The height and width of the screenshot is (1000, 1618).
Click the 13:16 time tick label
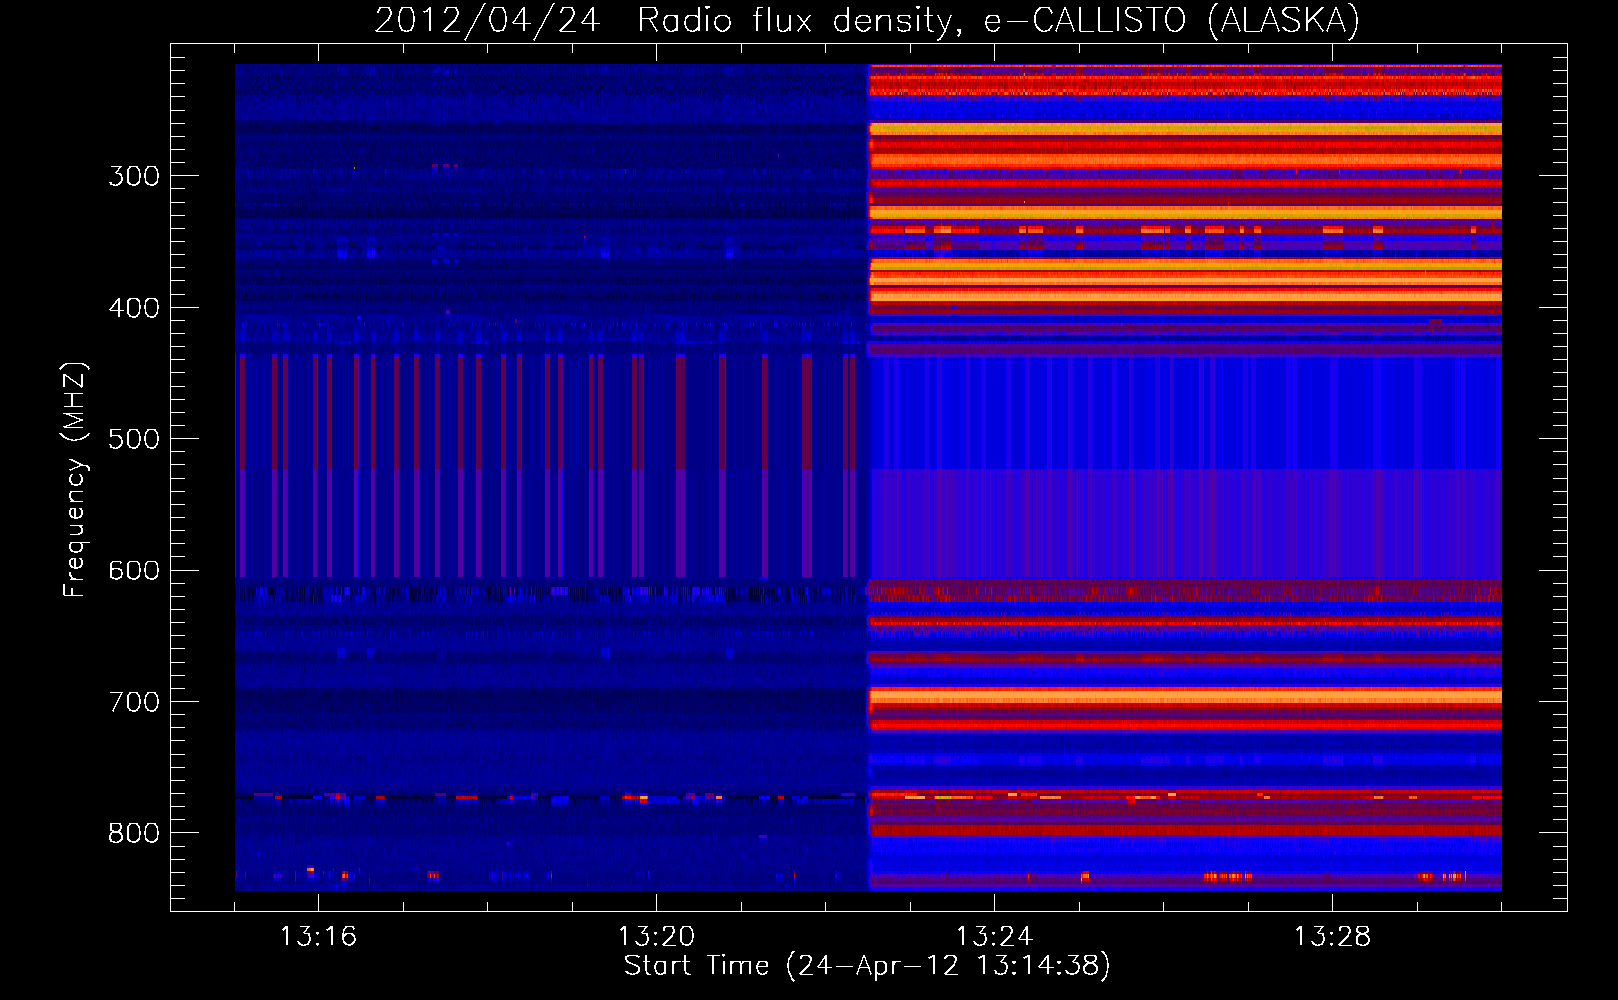[318, 936]
